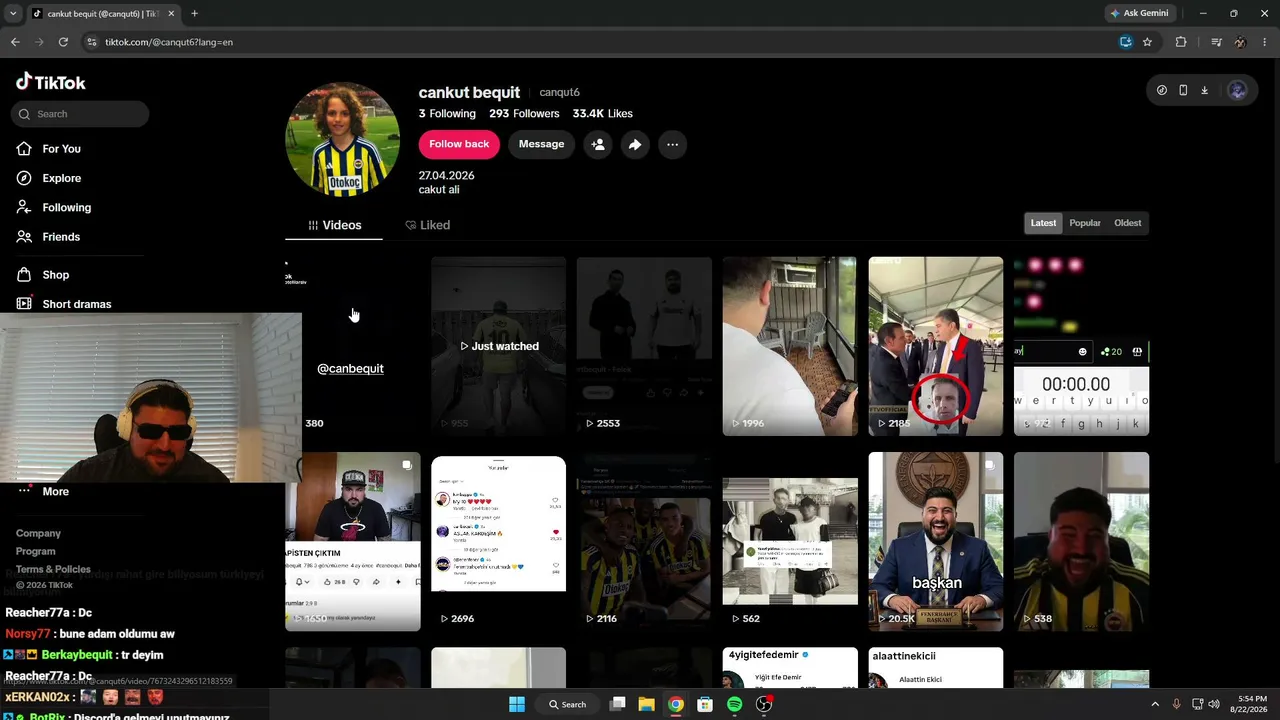Screen dimensions: 1280x720
Task: Sort videos by Oldest
Action: click(x=1127, y=223)
